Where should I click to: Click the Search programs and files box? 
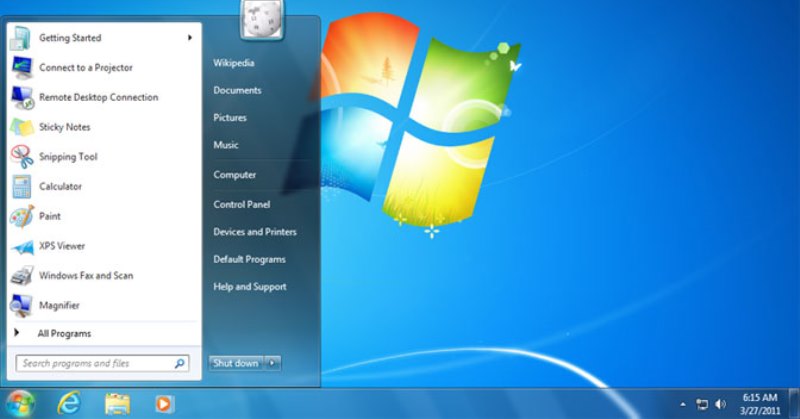click(x=103, y=363)
